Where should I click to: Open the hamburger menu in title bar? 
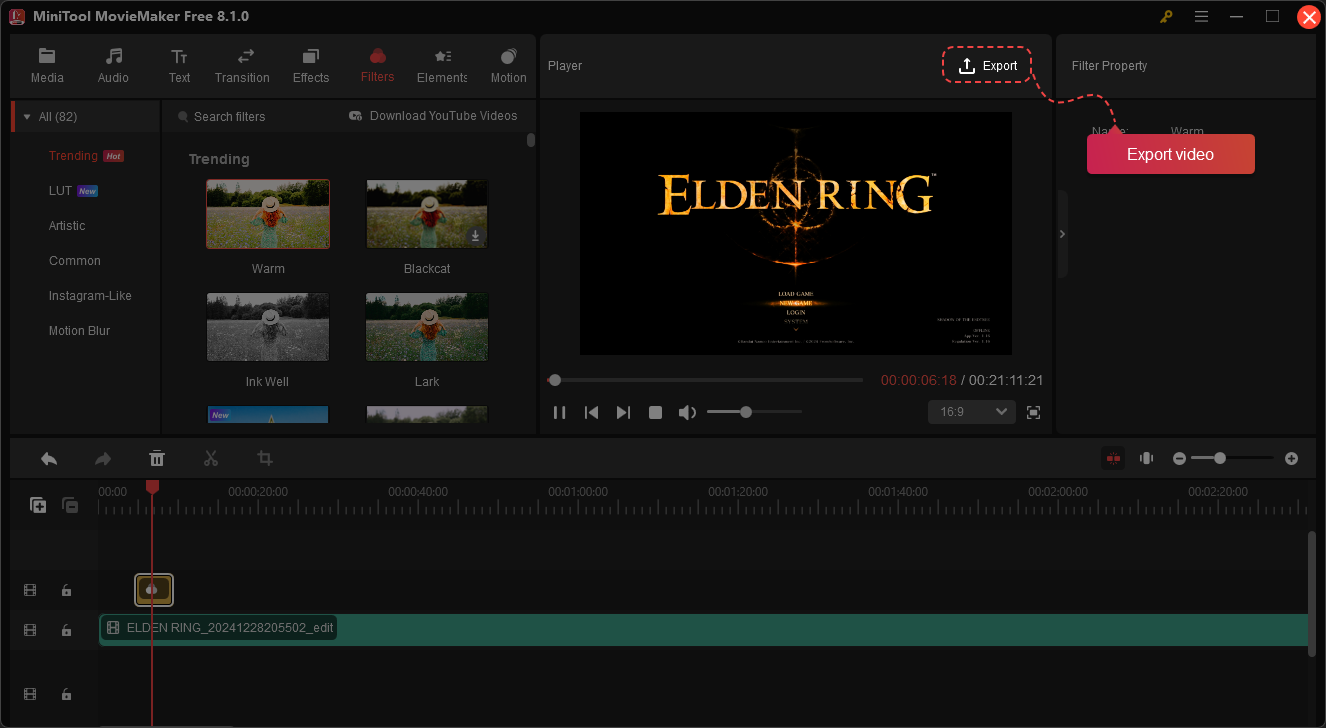tap(1201, 17)
